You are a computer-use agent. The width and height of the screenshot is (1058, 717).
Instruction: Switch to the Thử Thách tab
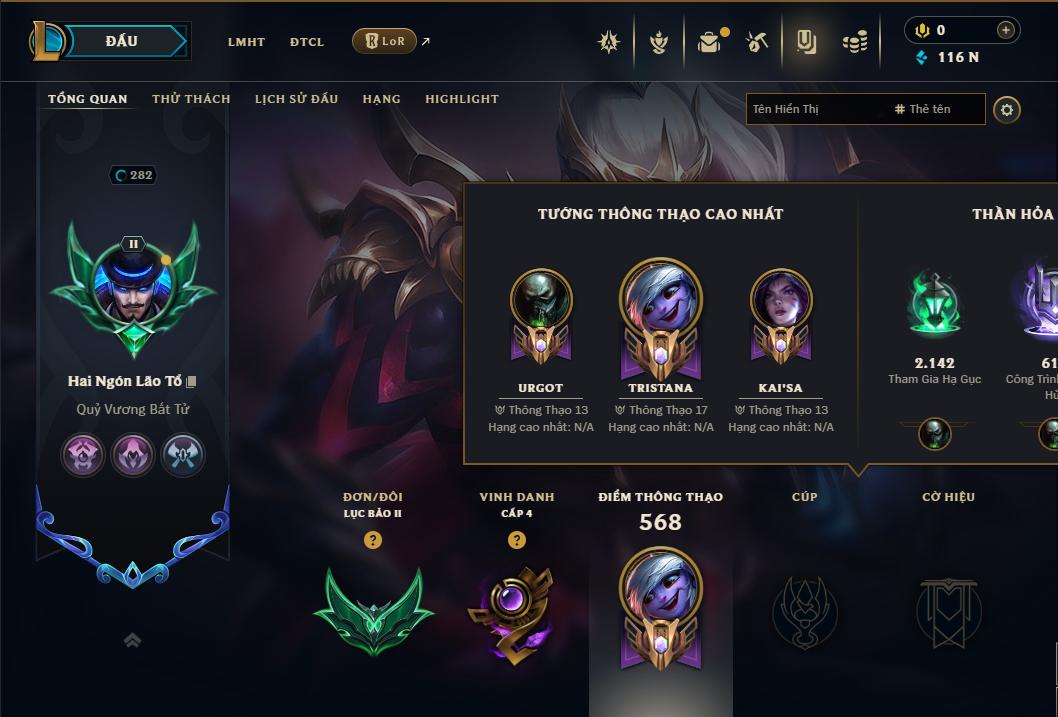pyautogui.click(x=192, y=99)
